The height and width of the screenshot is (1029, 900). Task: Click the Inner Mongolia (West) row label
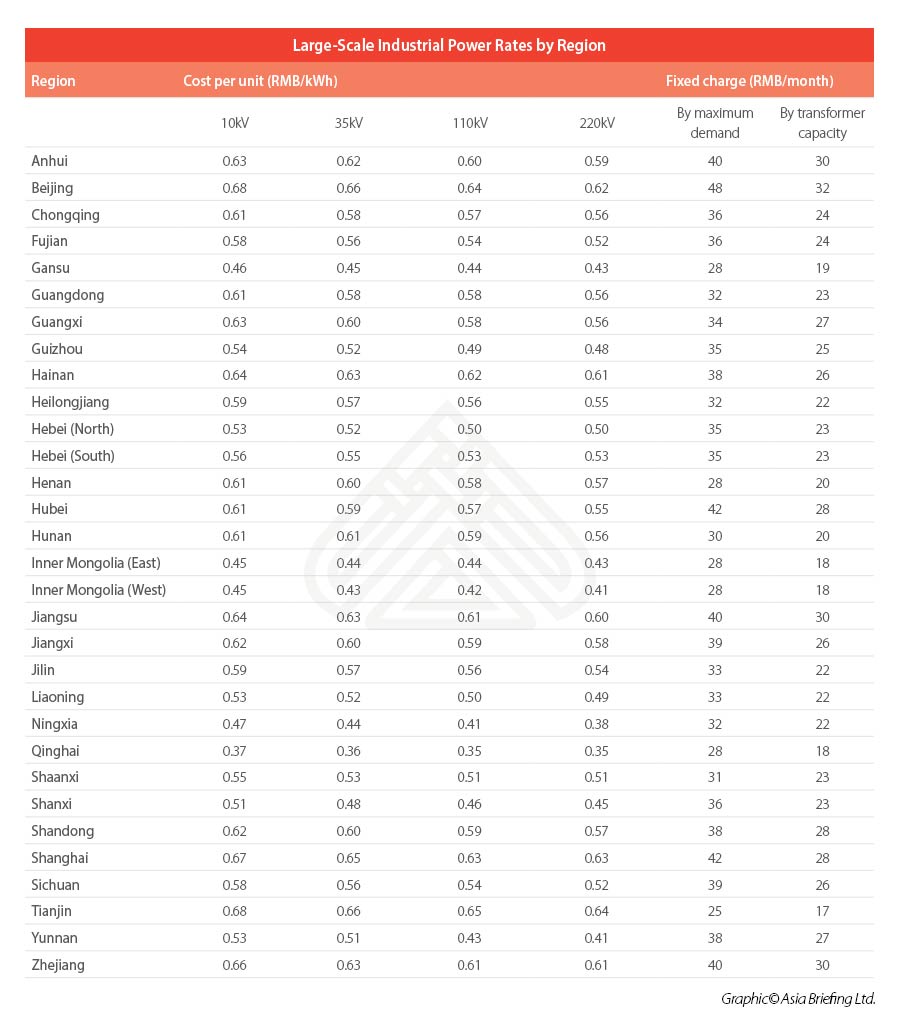[98, 590]
